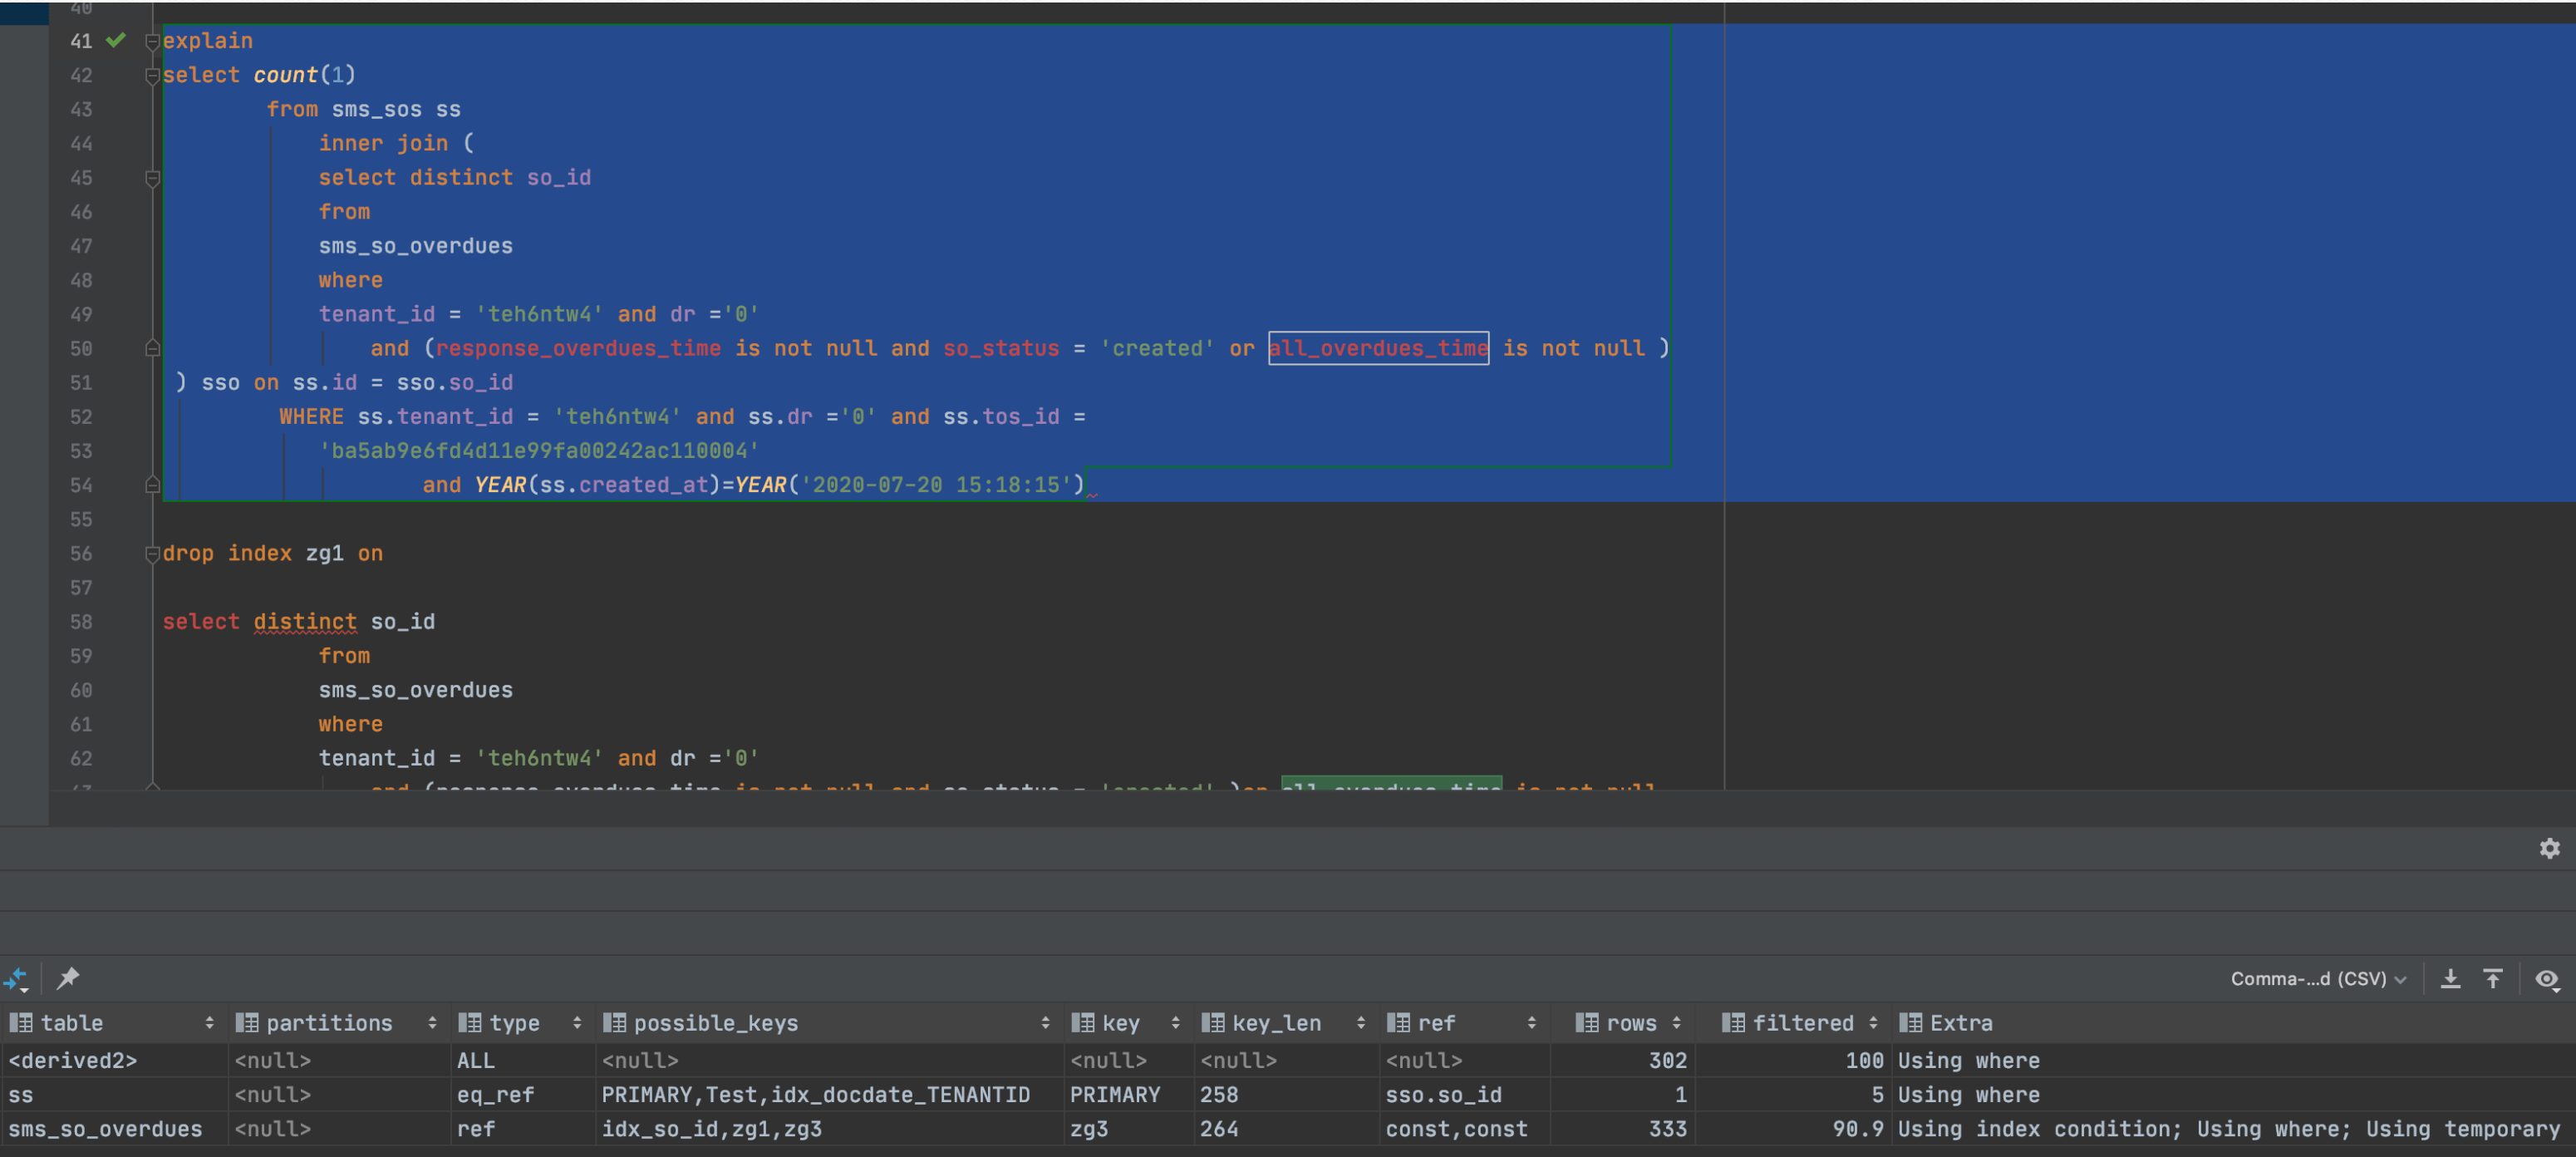Image resolution: width=2576 pixels, height=1157 pixels.
Task: Toggle sort order on rows column
Action: click(1676, 1023)
